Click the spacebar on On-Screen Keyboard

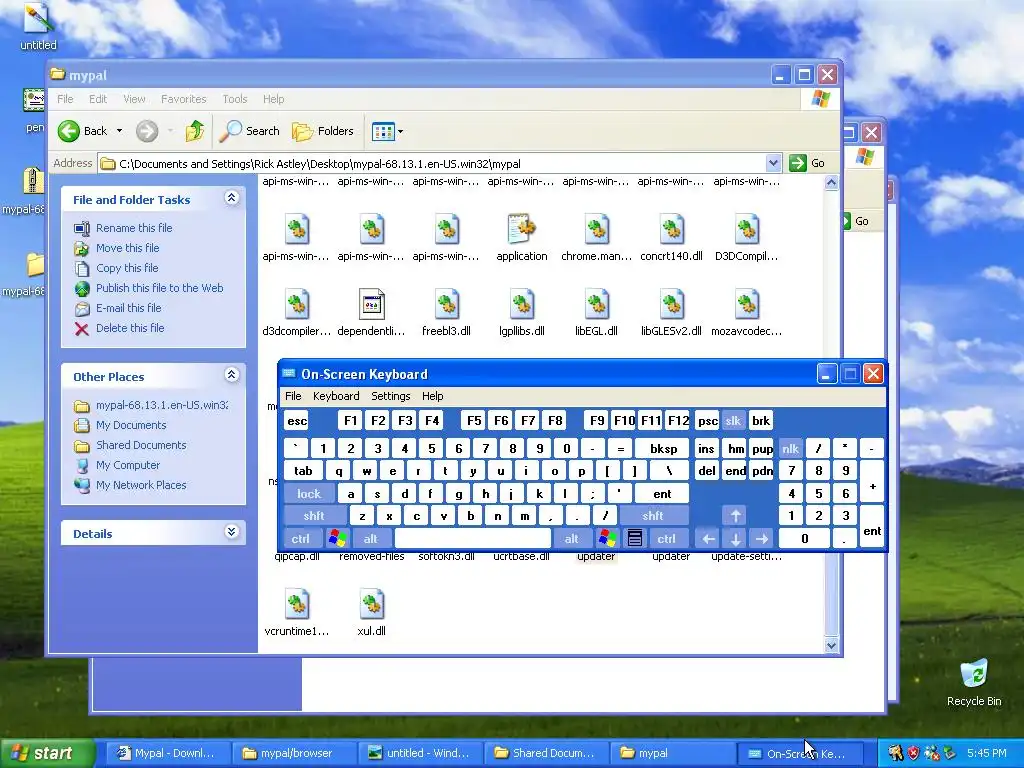pyautogui.click(x=473, y=539)
